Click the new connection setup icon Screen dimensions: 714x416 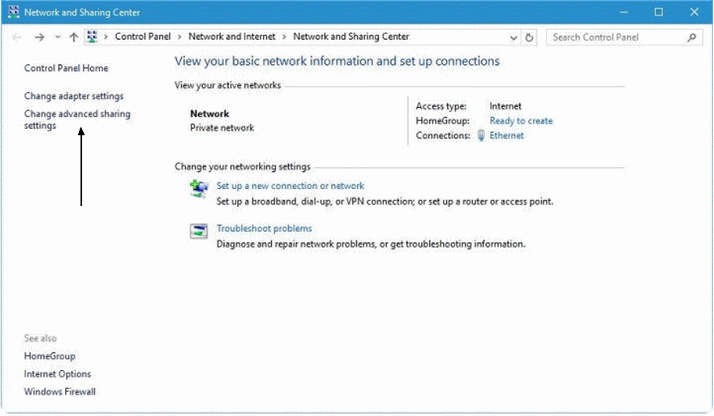pos(199,188)
